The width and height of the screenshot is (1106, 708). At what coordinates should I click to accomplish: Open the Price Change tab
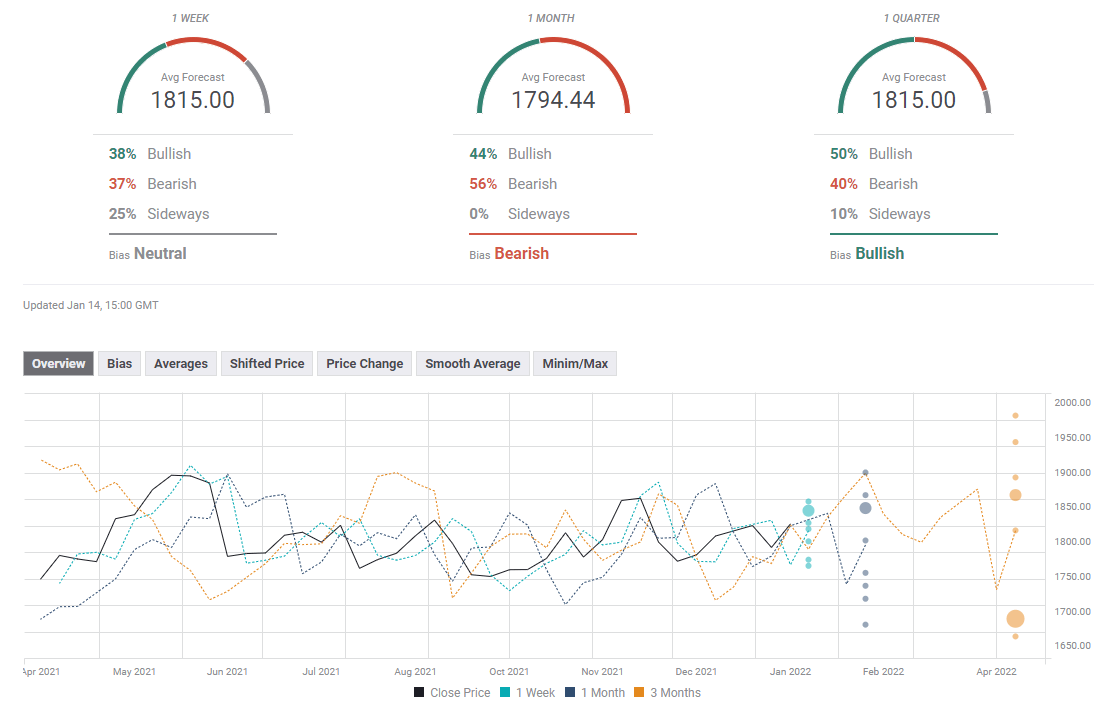pyautogui.click(x=365, y=364)
